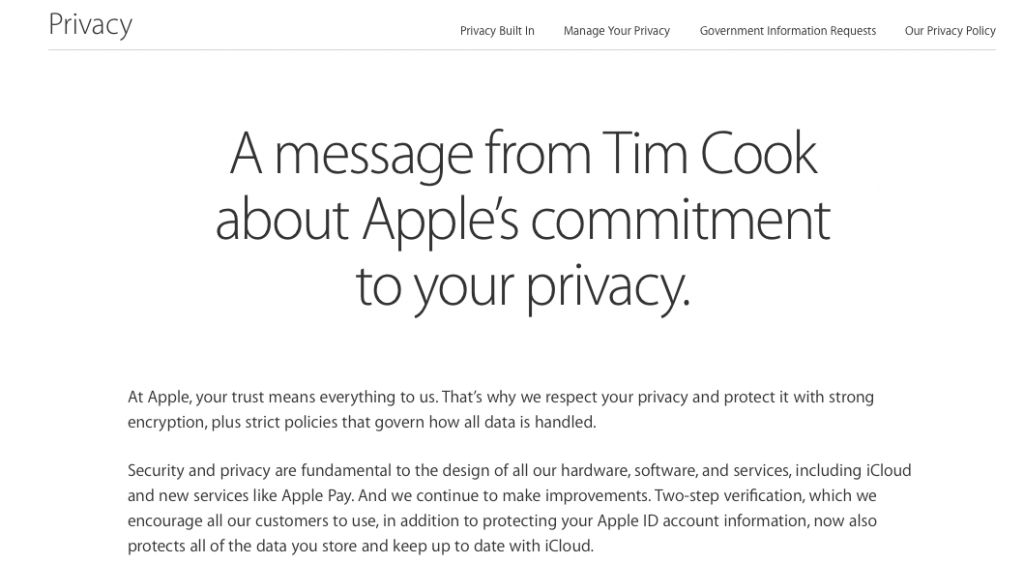Click the divider line below the navigation

(522, 50)
